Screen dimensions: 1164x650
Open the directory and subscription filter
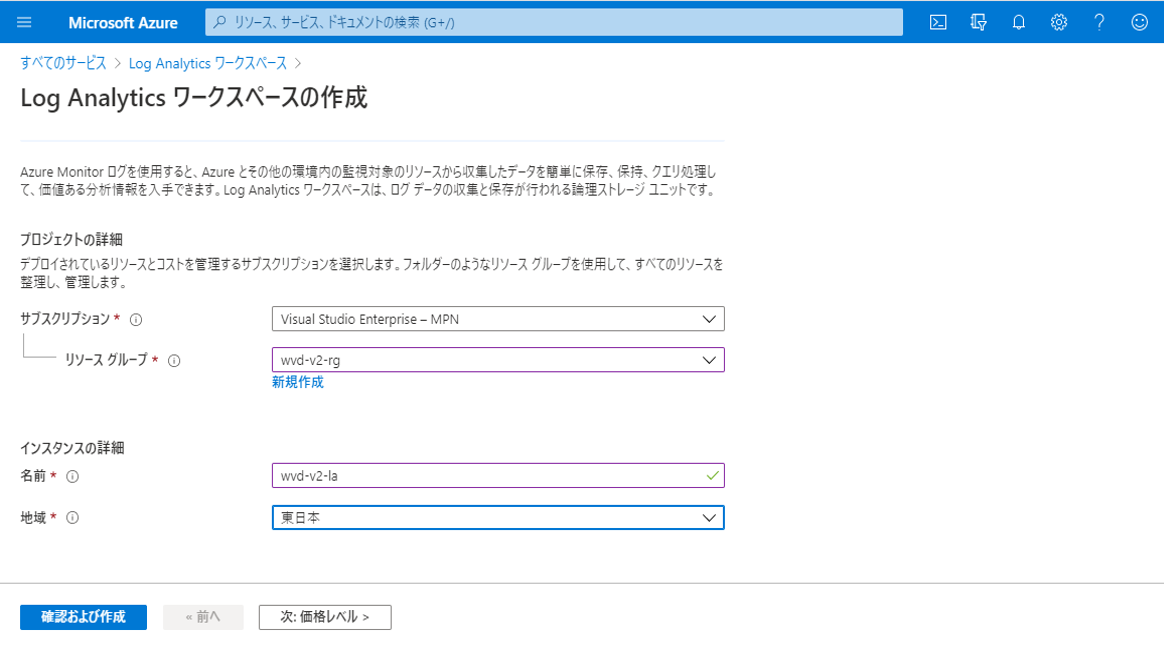click(x=978, y=21)
